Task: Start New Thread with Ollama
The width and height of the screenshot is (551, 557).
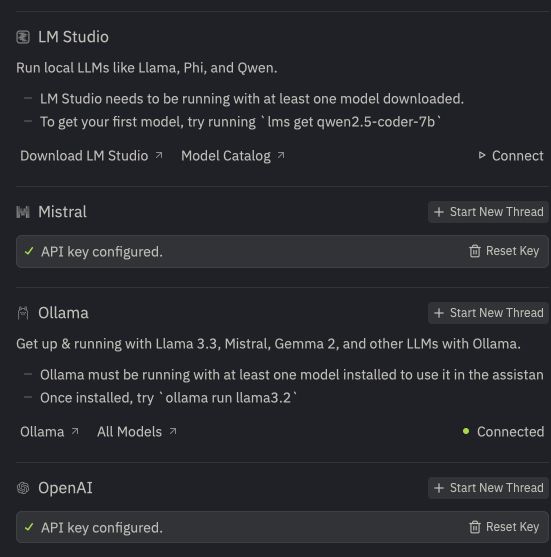Action: click(x=488, y=313)
